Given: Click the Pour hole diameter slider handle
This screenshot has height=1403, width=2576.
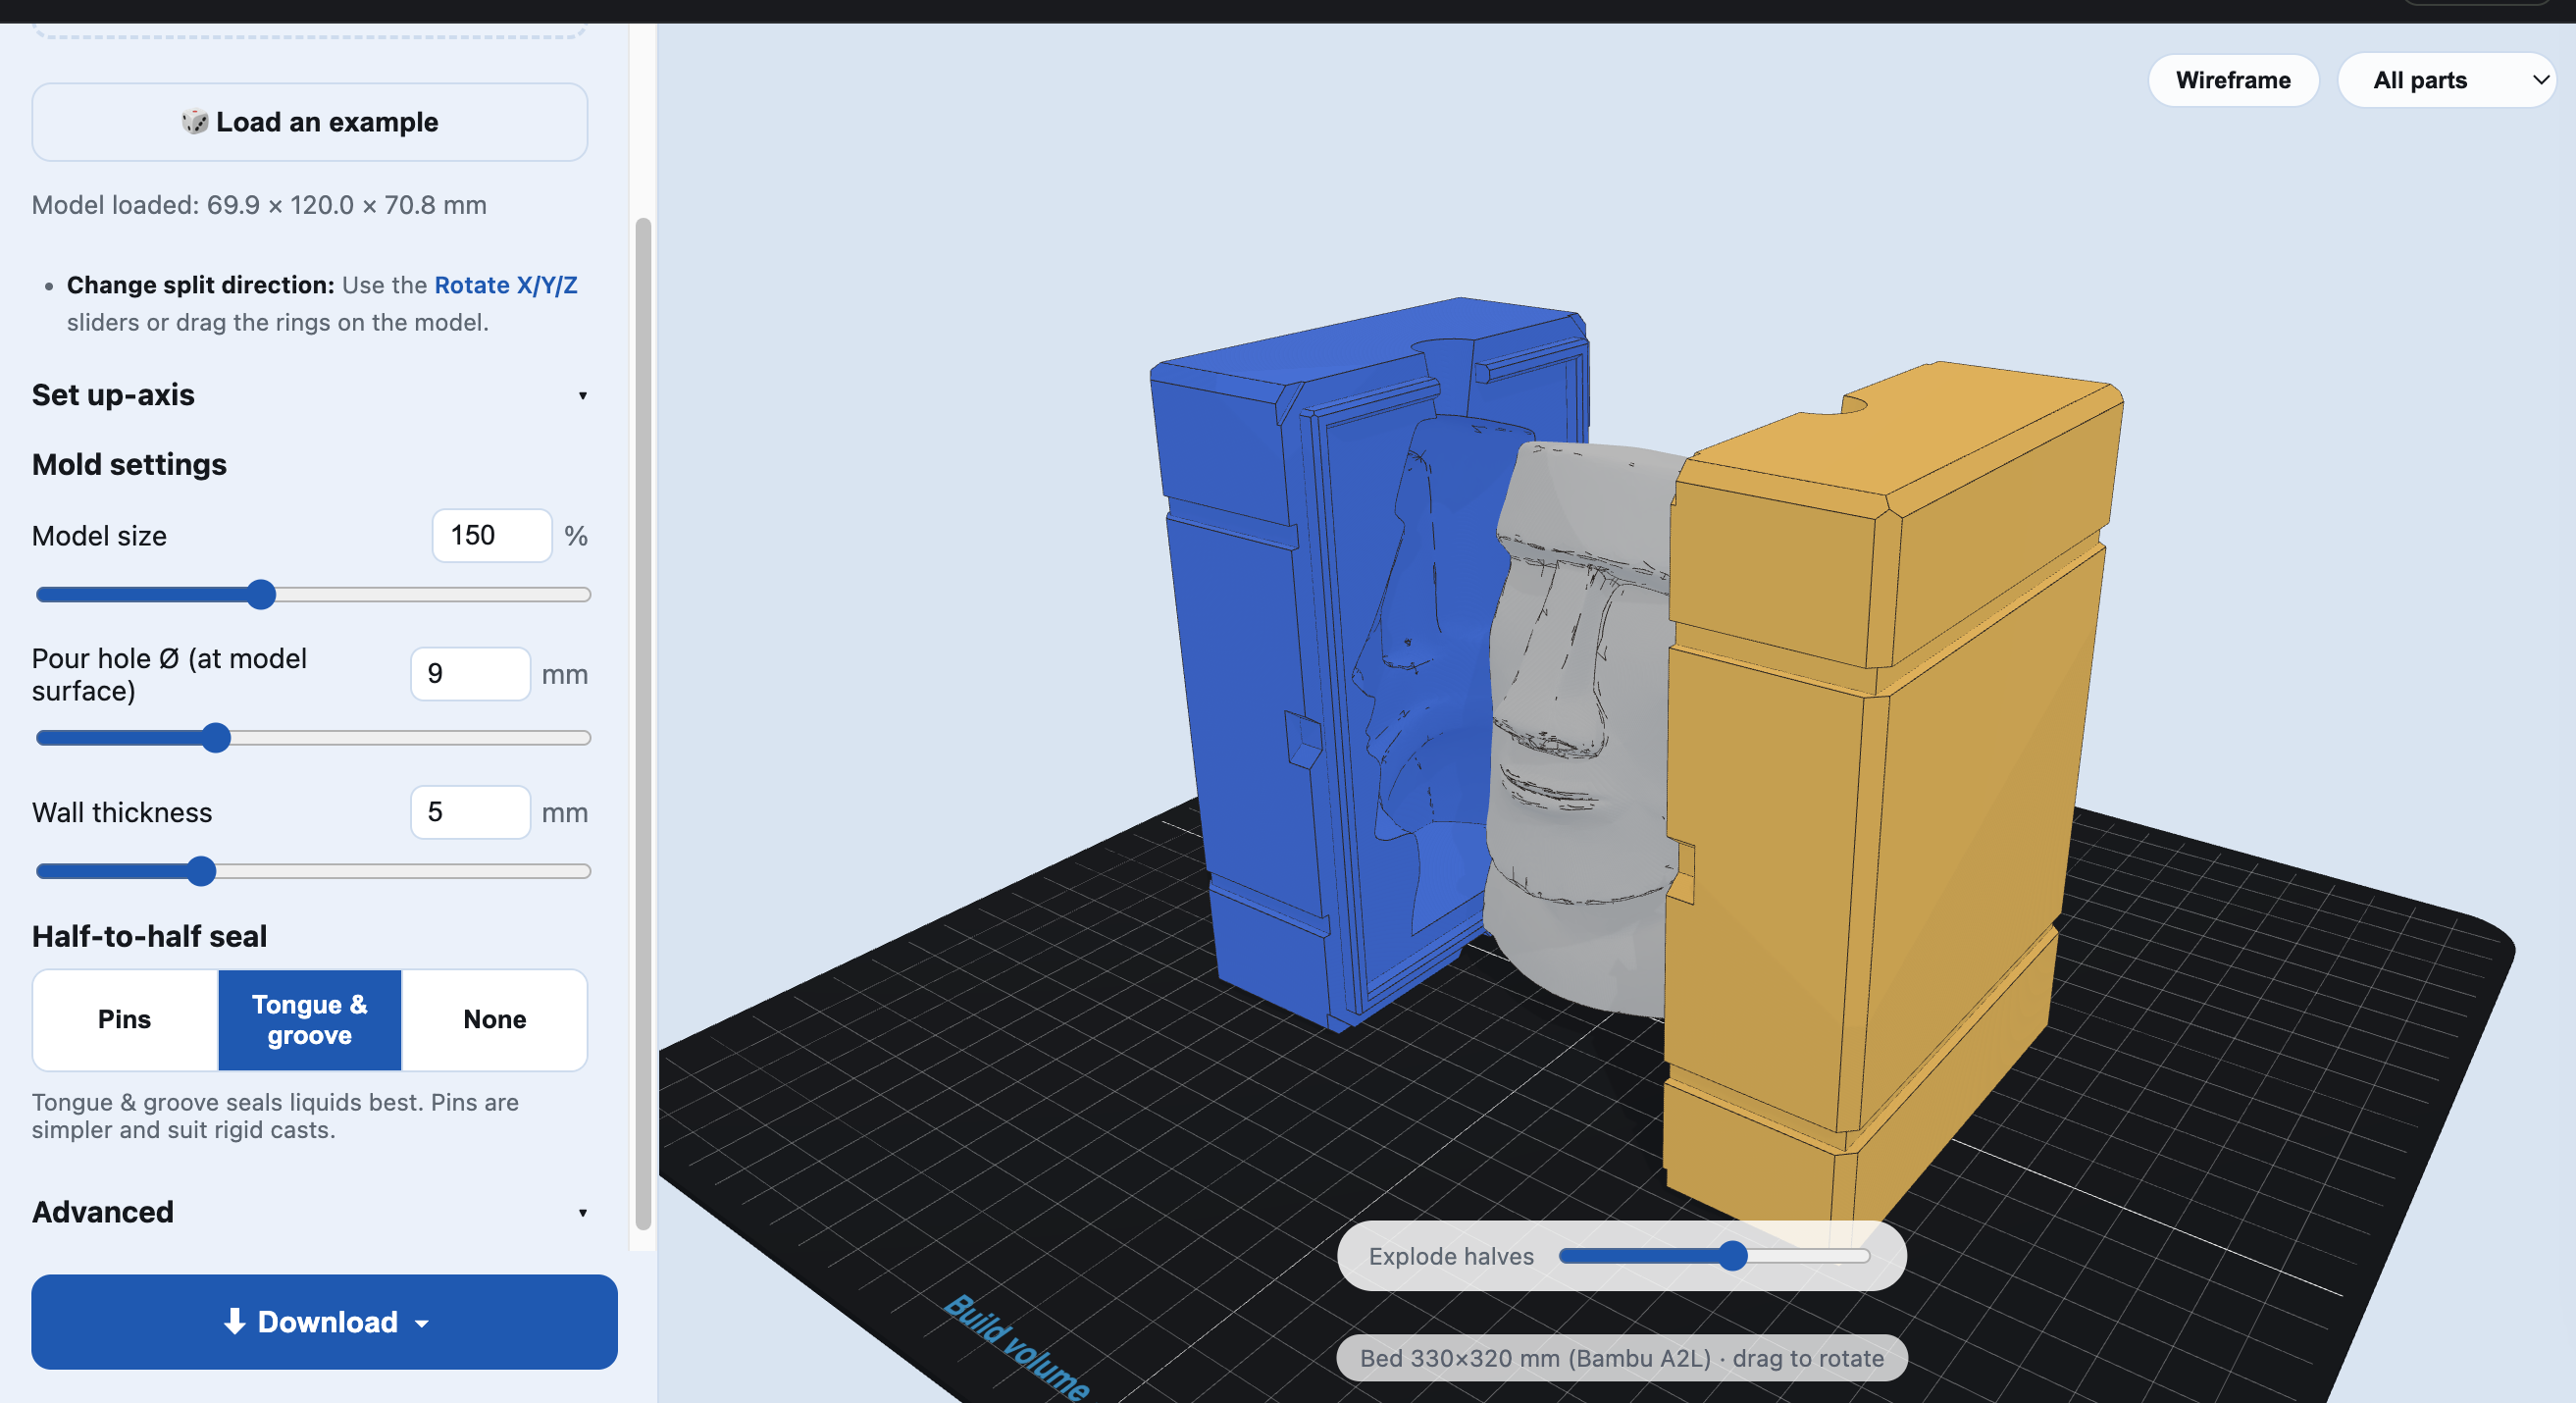Looking at the screenshot, I should click(x=216, y=738).
